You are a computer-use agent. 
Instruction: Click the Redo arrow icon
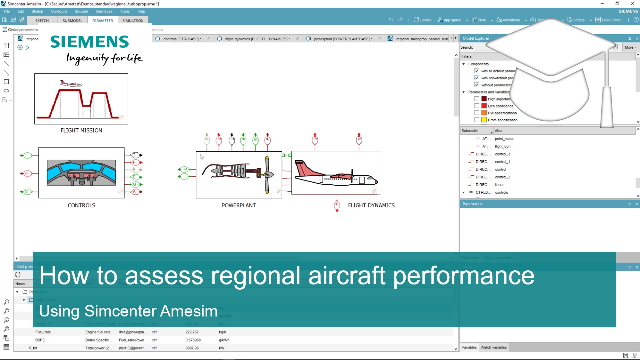pyautogui.click(x=400, y=20)
